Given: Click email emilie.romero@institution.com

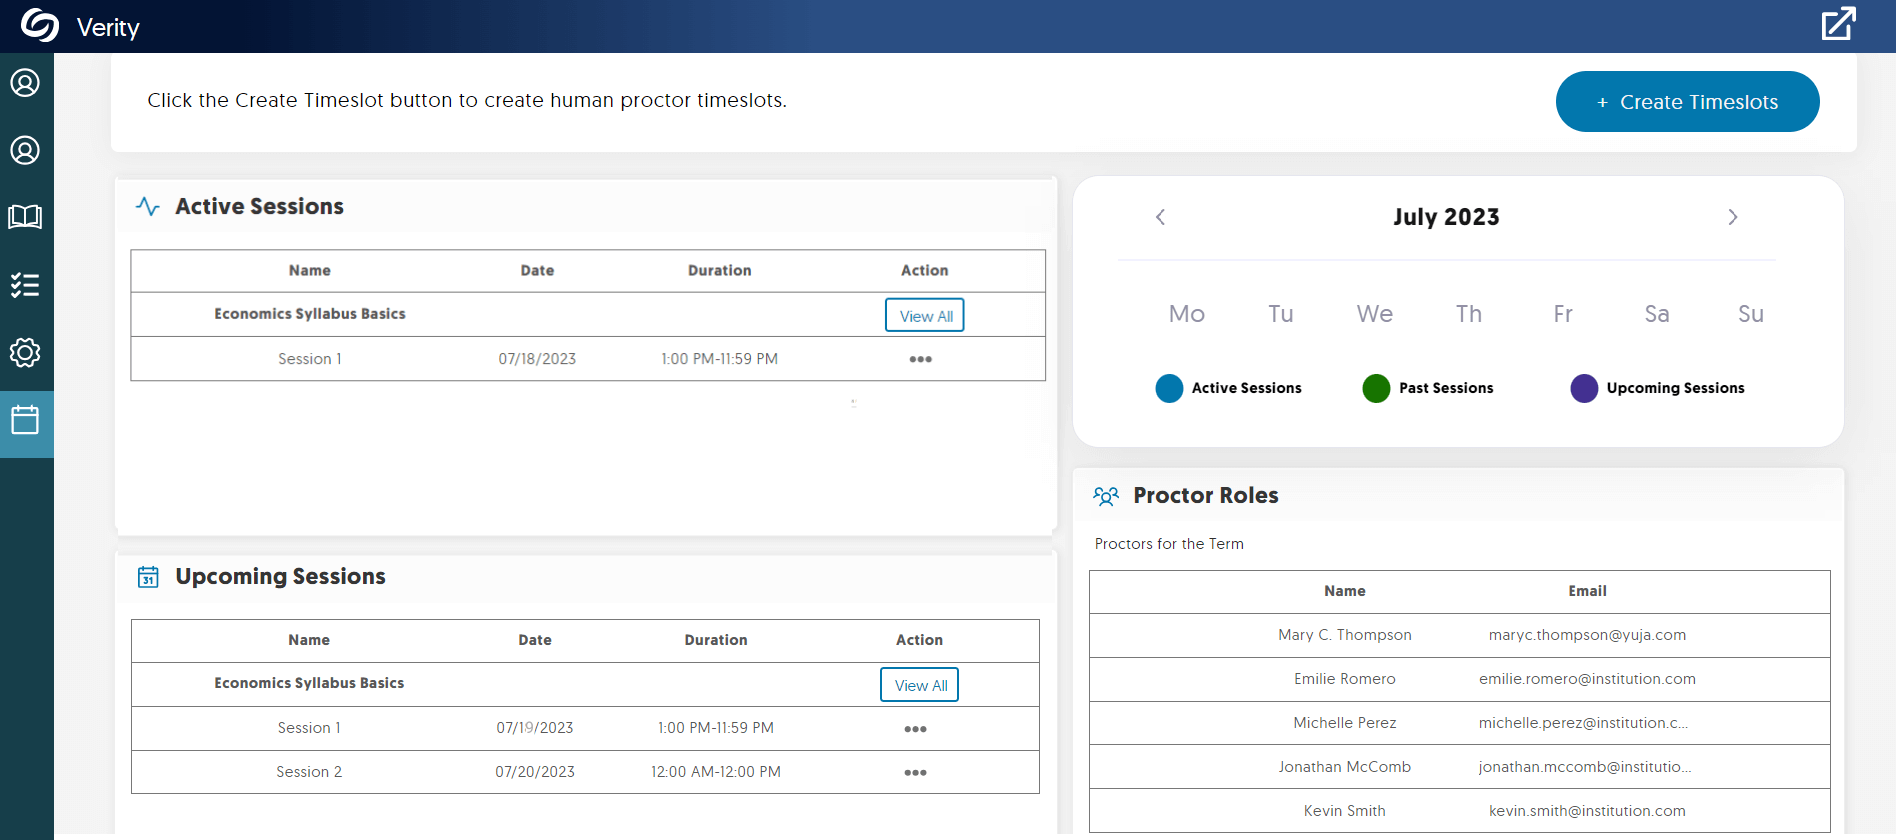Looking at the screenshot, I should click(x=1587, y=679).
